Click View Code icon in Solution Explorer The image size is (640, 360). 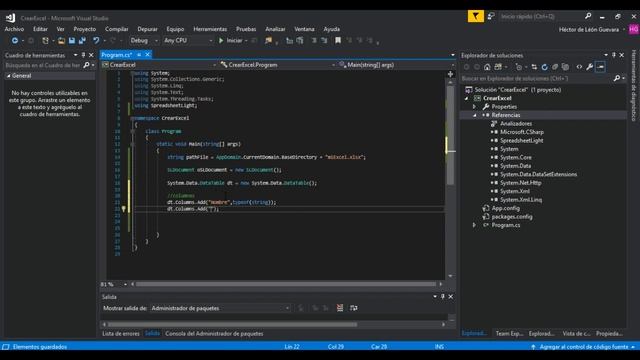(579, 67)
